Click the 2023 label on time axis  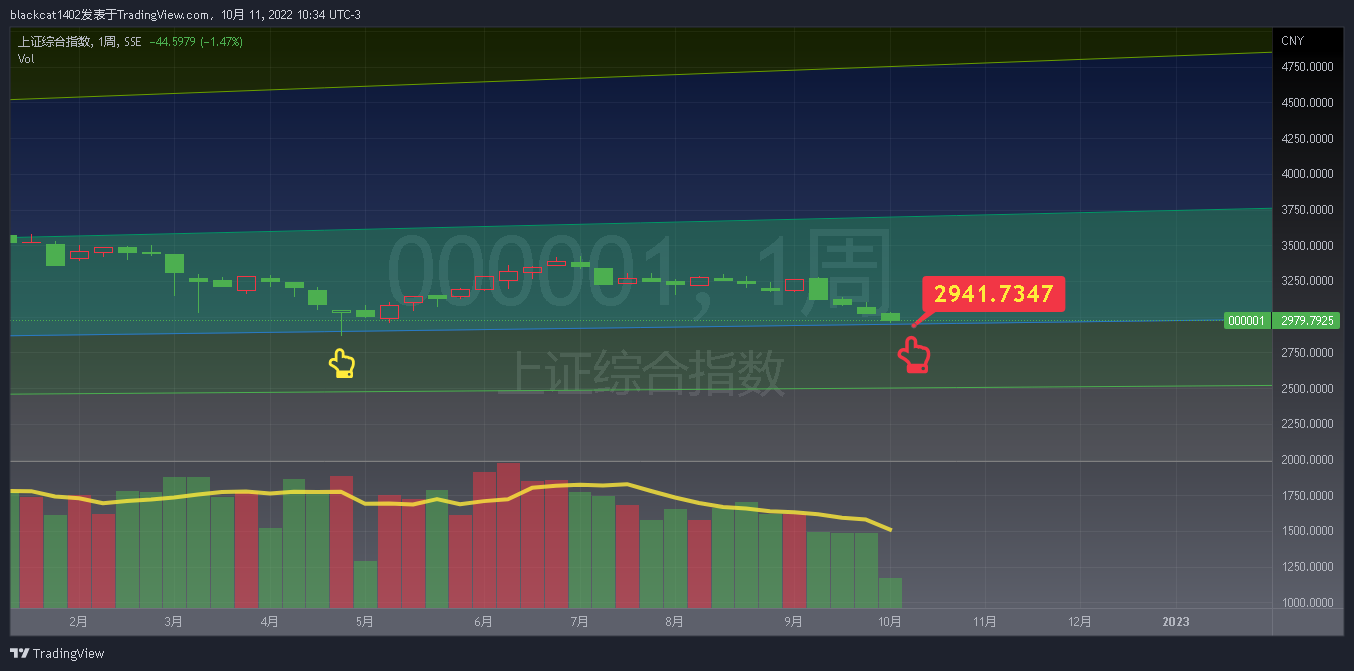pos(1176,622)
